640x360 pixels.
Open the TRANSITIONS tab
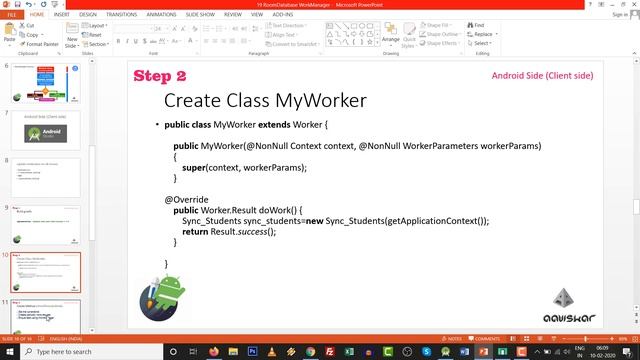122,15
